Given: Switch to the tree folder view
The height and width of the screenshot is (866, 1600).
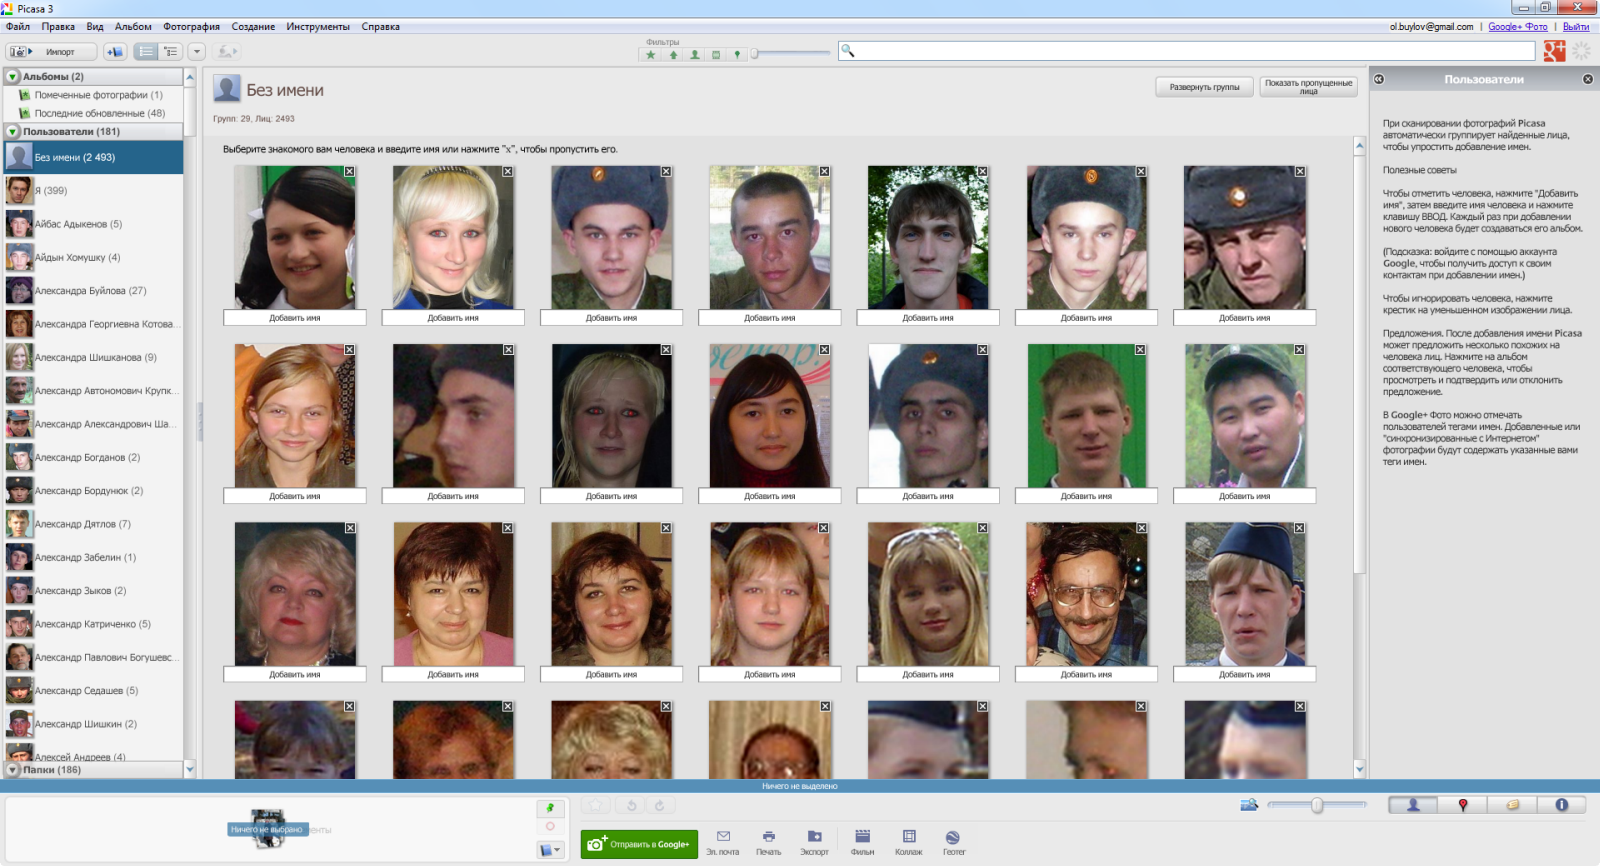Looking at the screenshot, I should (x=171, y=52).
